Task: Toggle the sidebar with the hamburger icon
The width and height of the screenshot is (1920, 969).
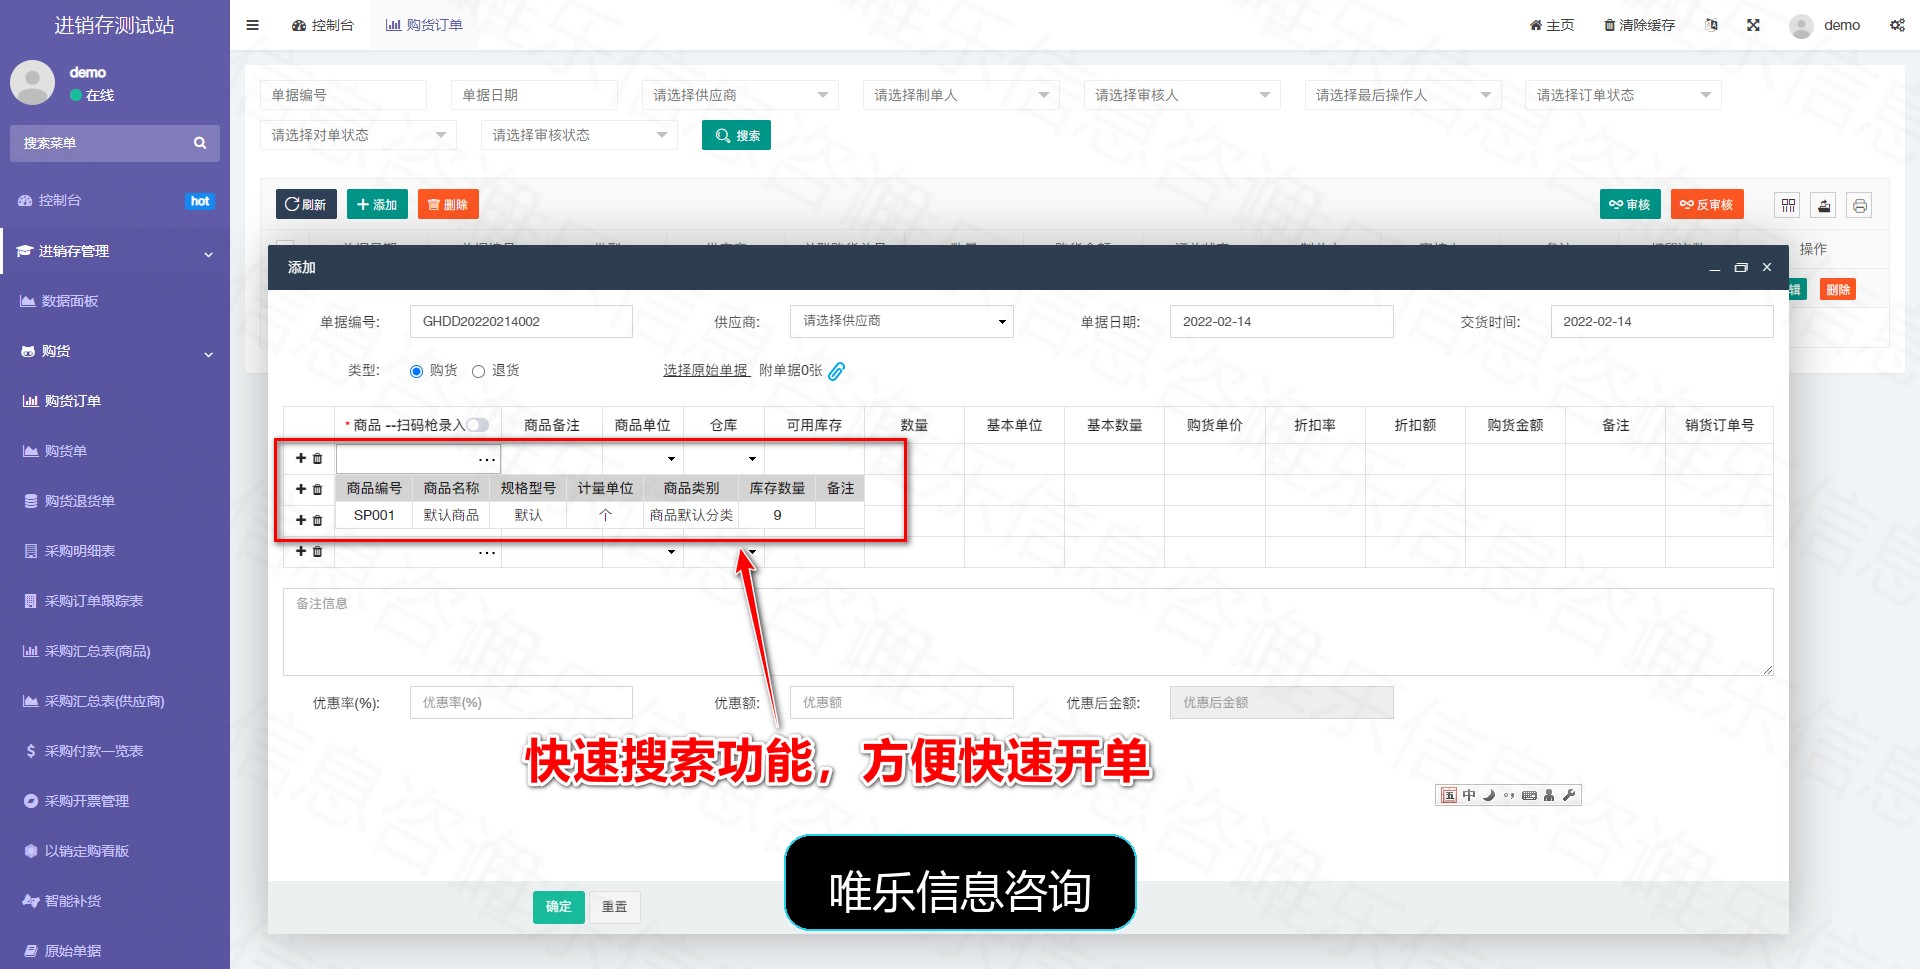Action: [x=252, y=25]
